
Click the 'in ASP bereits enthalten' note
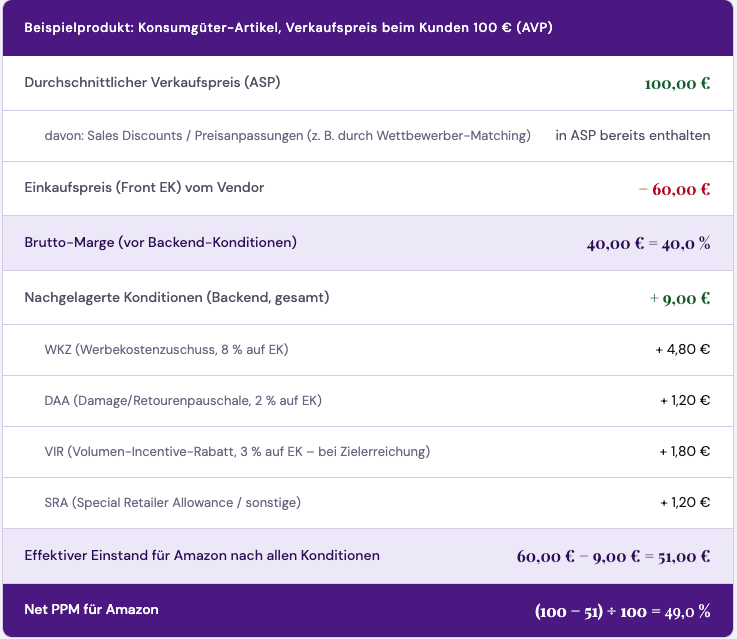632,135
